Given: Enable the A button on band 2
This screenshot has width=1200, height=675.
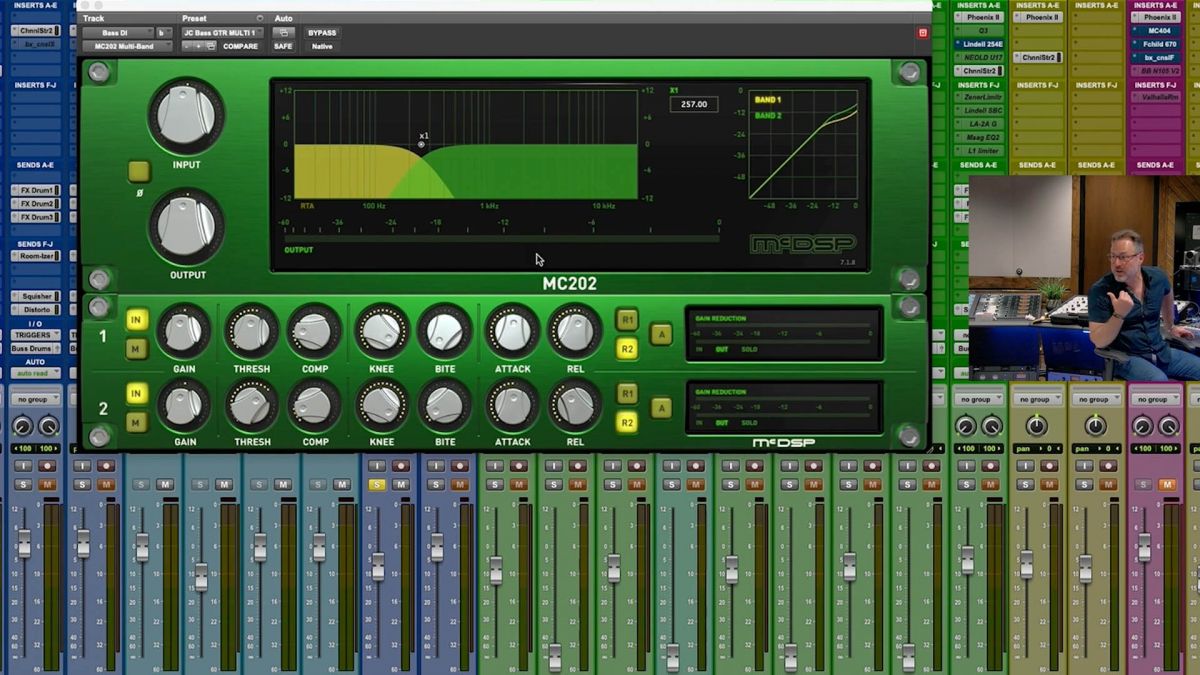Looking at the screenshot, I should click(x=661, y=408).
